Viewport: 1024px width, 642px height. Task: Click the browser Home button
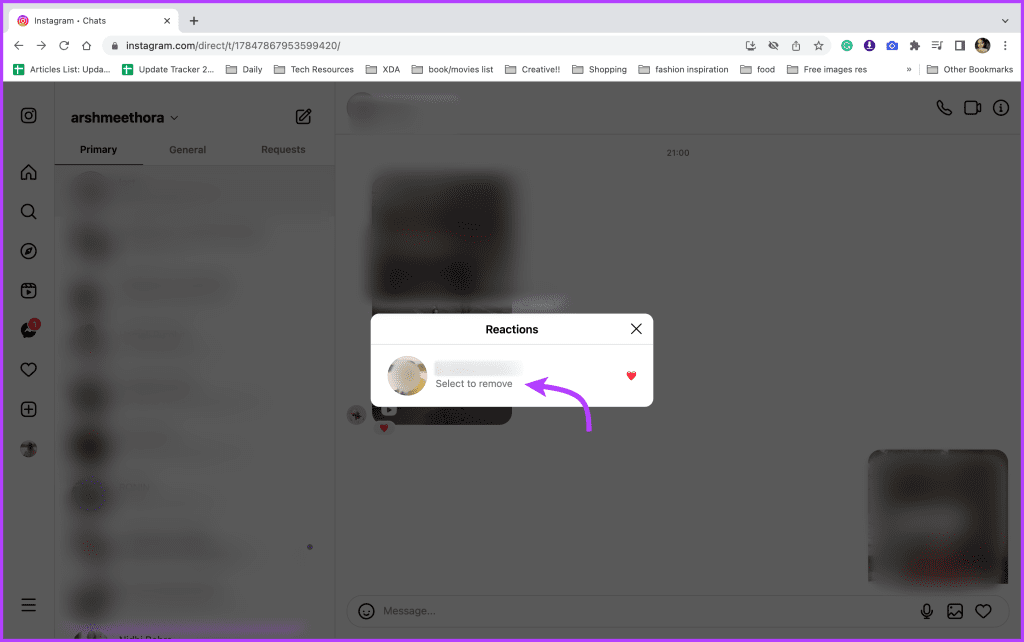pyautogui.click(x=86, y=45)
